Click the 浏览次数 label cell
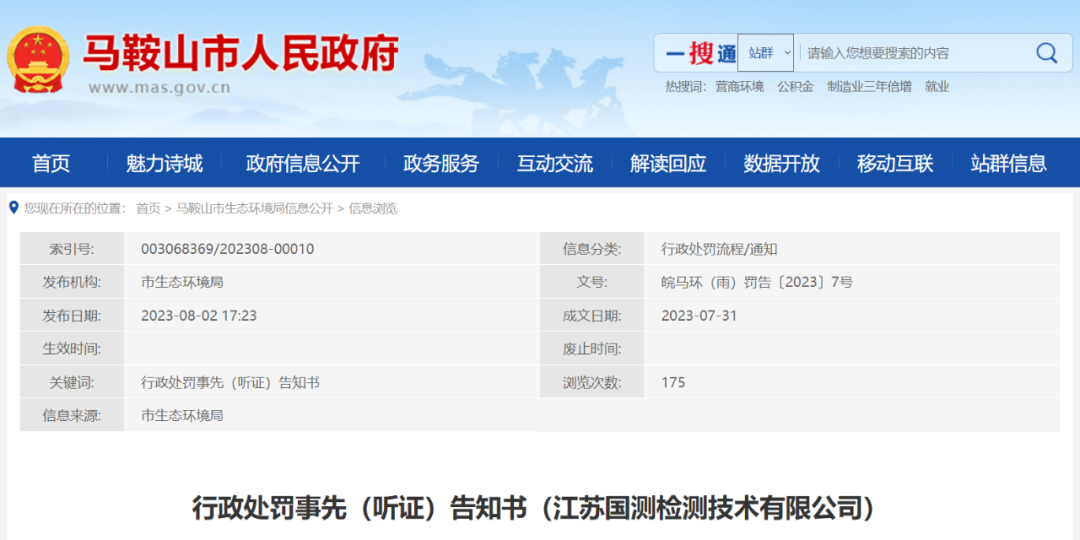 592,382
